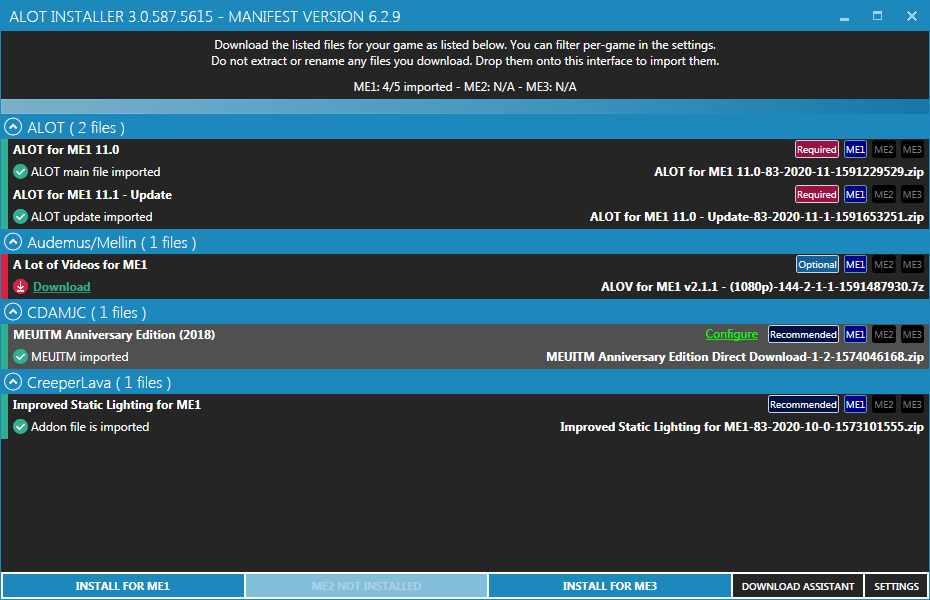Click the blue progress bar below the status
The width and height of the screenshot is (930, 600).
pos(465,107)
